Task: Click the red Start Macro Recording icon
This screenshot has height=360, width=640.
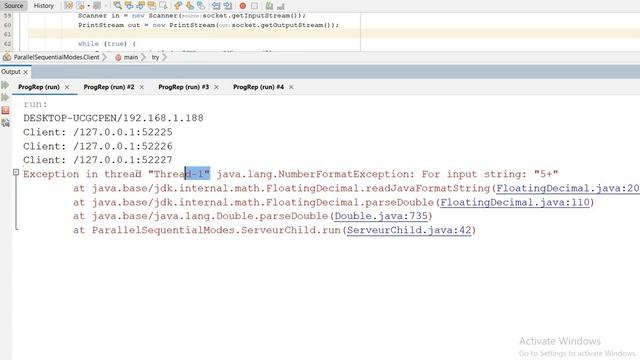Action: [x=243, y=6]
